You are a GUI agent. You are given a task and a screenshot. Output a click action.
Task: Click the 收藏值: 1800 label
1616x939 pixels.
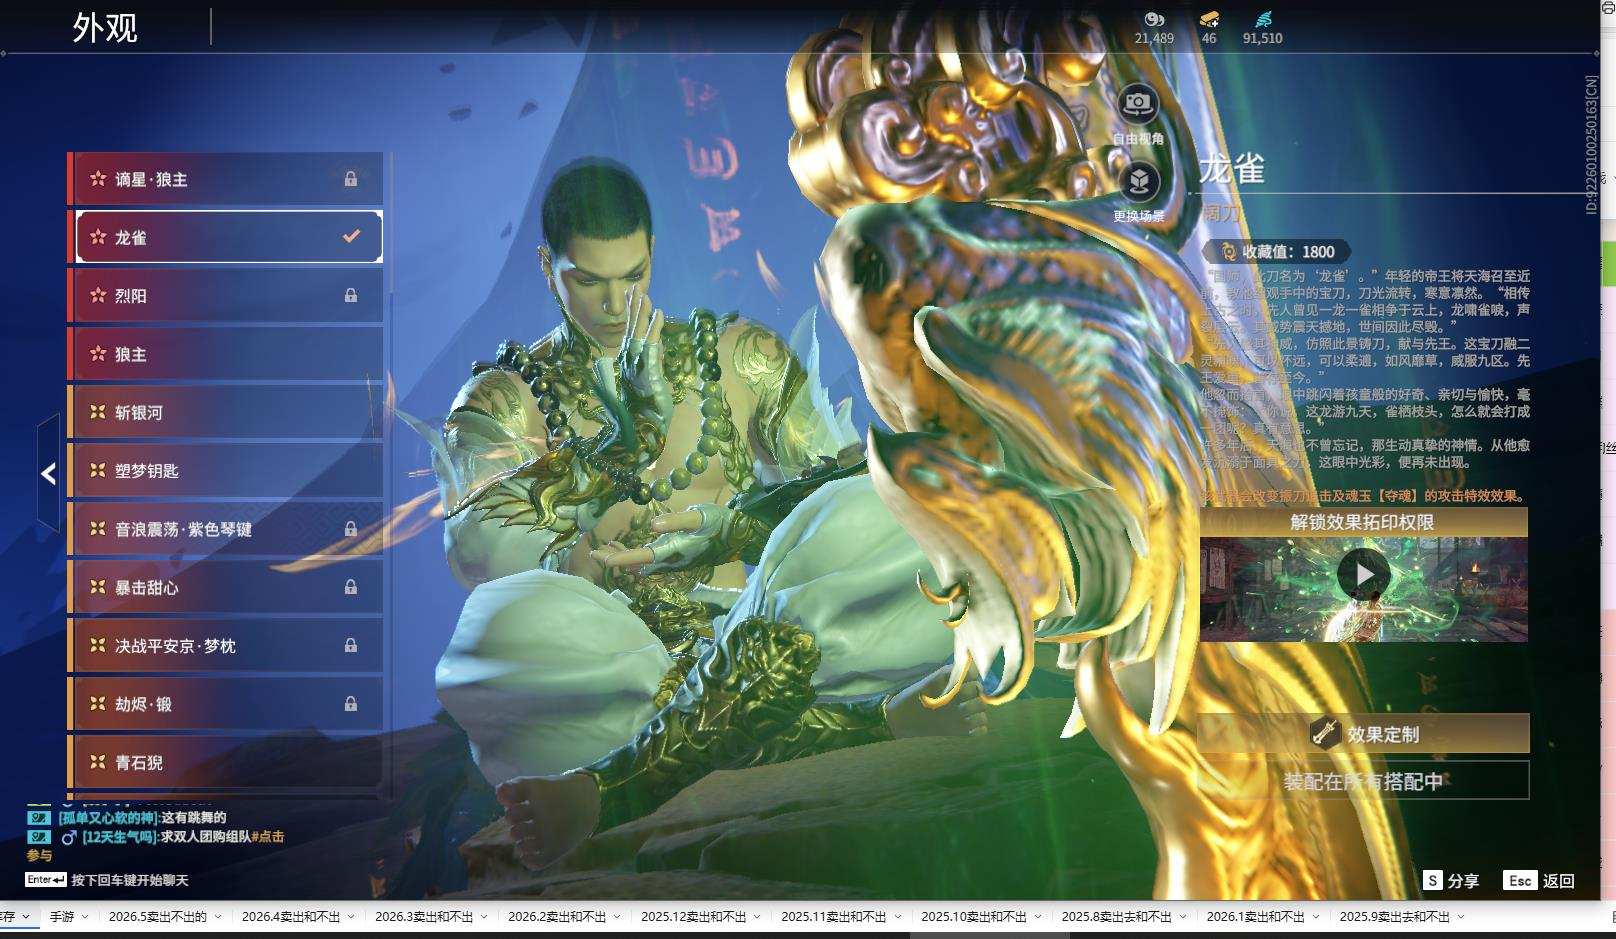click(x=1288, y=252)
